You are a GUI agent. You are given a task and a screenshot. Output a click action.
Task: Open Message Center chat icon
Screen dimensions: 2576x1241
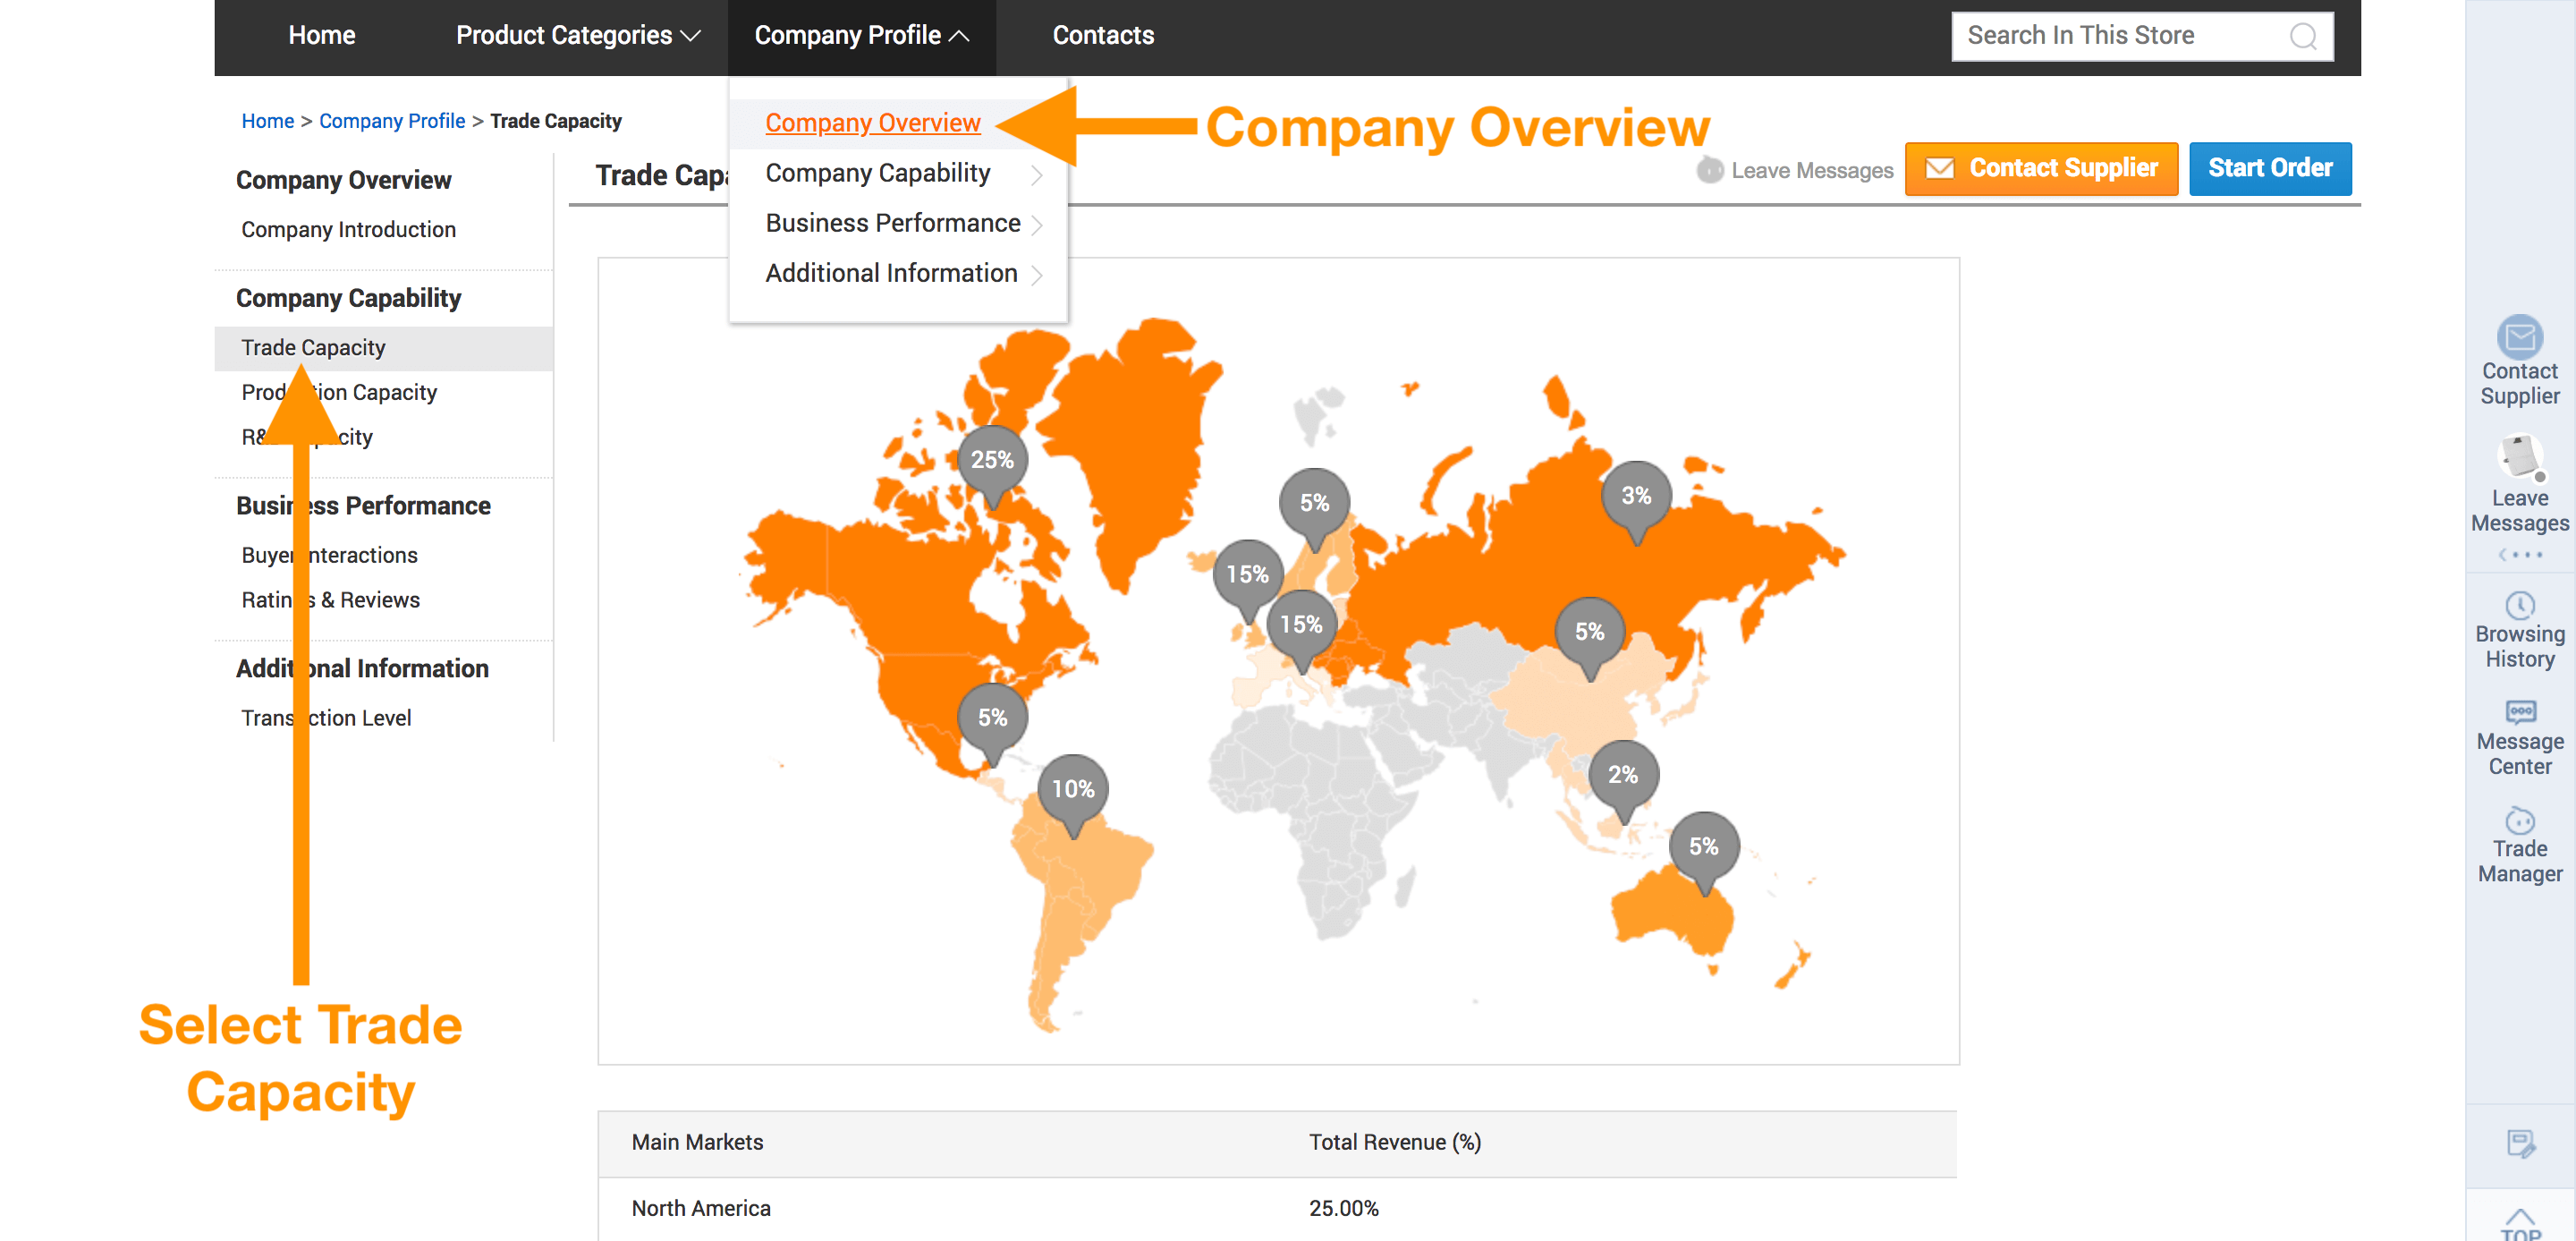2519,712
